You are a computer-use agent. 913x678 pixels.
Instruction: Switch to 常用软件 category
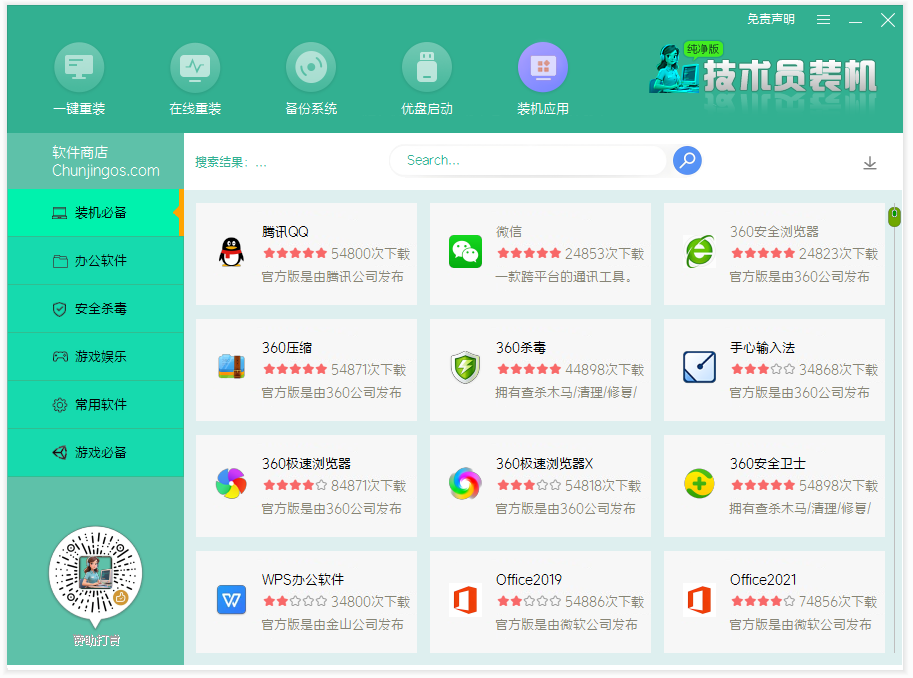[x=95, y=405]
